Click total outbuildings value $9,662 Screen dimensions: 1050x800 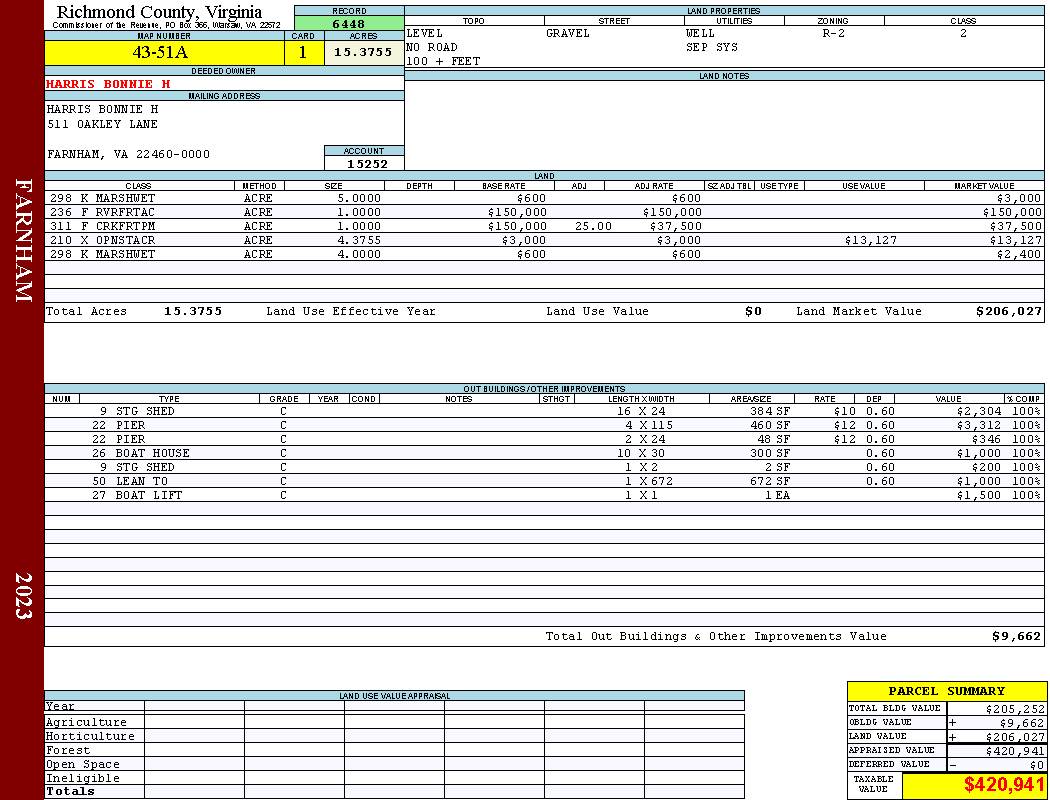pyautogui.click(x=1017, y=637)
